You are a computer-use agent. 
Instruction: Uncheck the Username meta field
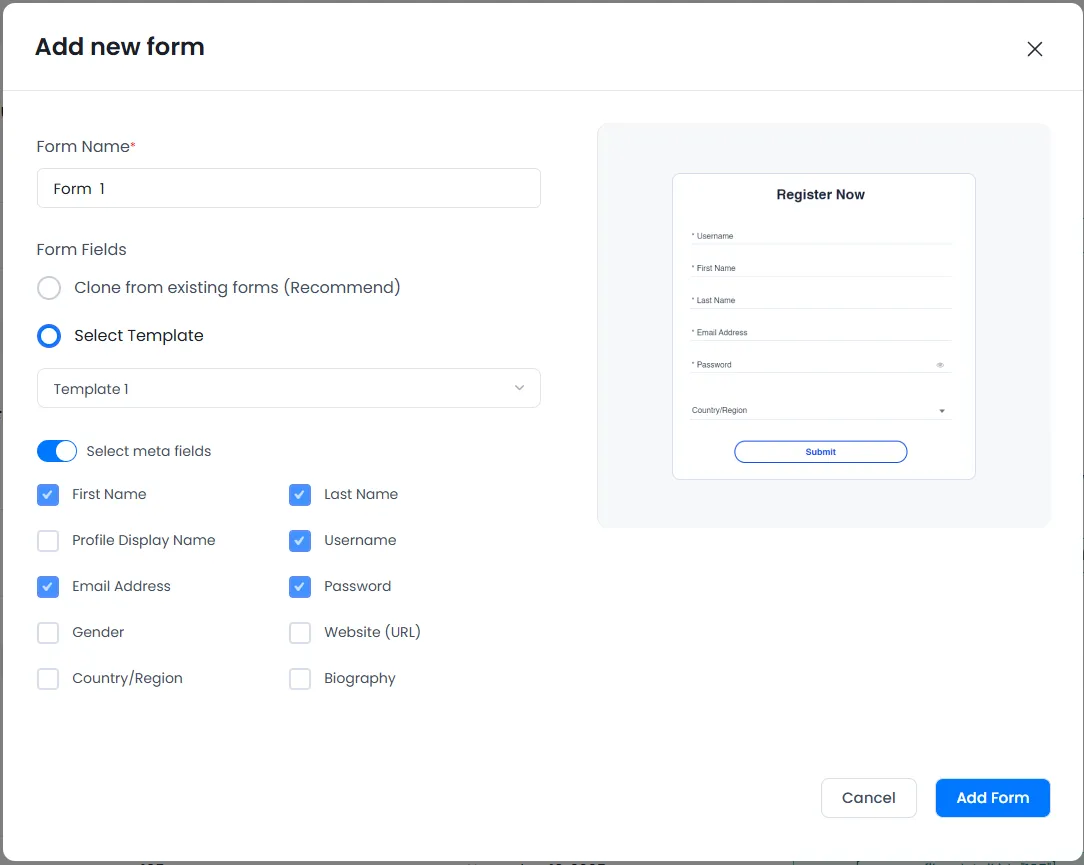point(300,540)
